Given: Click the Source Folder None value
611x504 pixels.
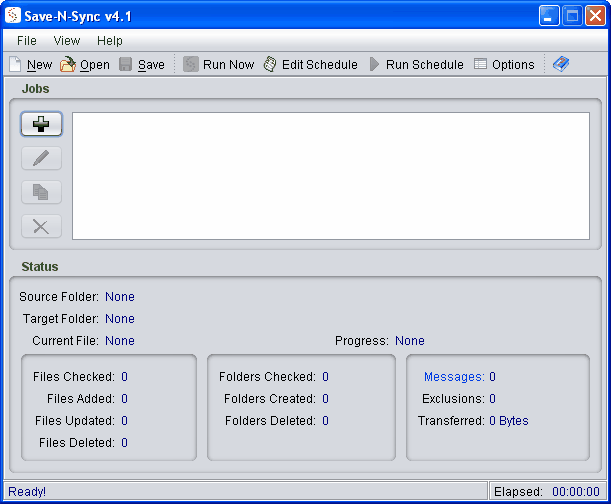Looking at the screenshot, I should 120,297.
